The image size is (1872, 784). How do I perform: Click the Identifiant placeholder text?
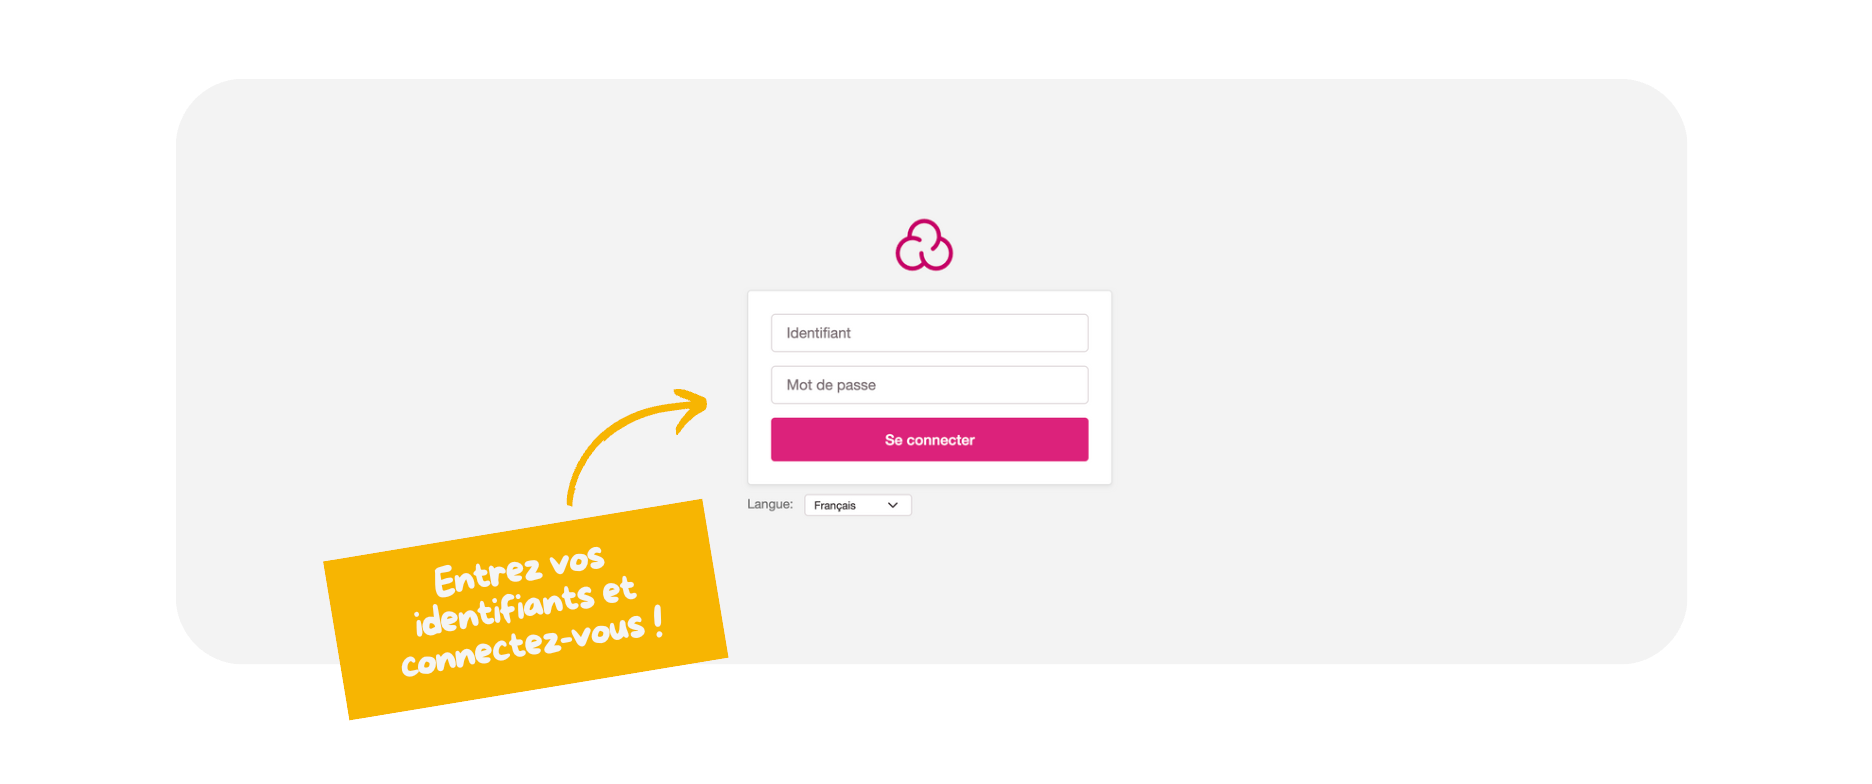pyautogui.click(x=818, y=333)
